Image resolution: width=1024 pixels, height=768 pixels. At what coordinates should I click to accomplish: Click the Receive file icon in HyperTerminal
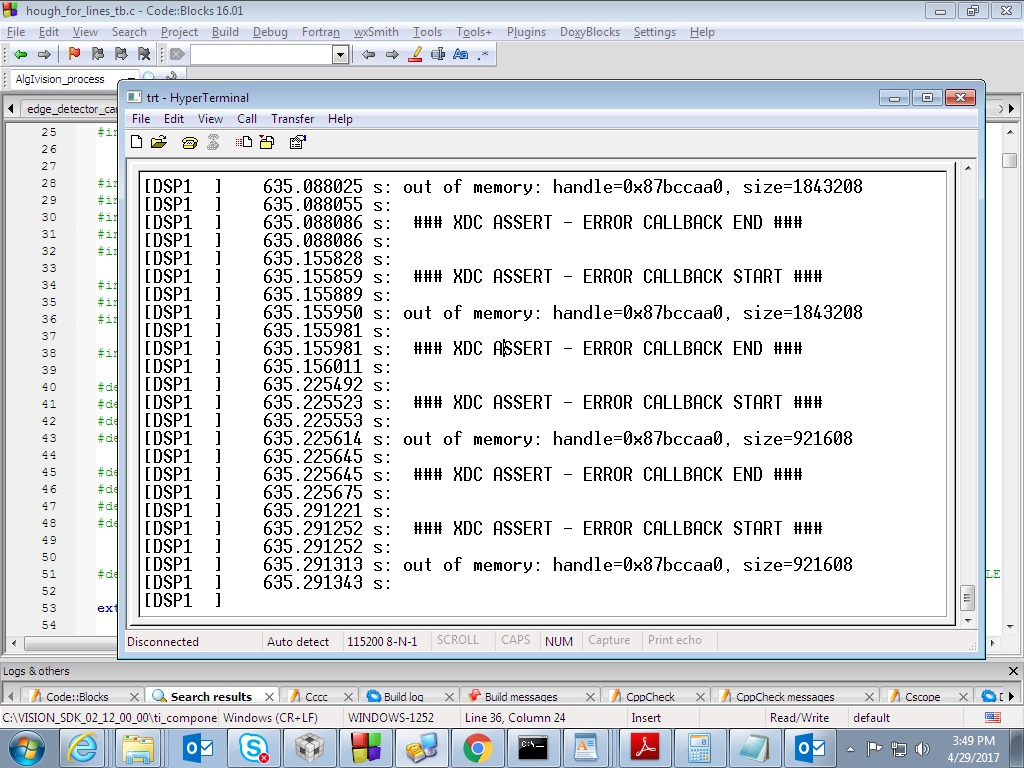coord(267,142)
